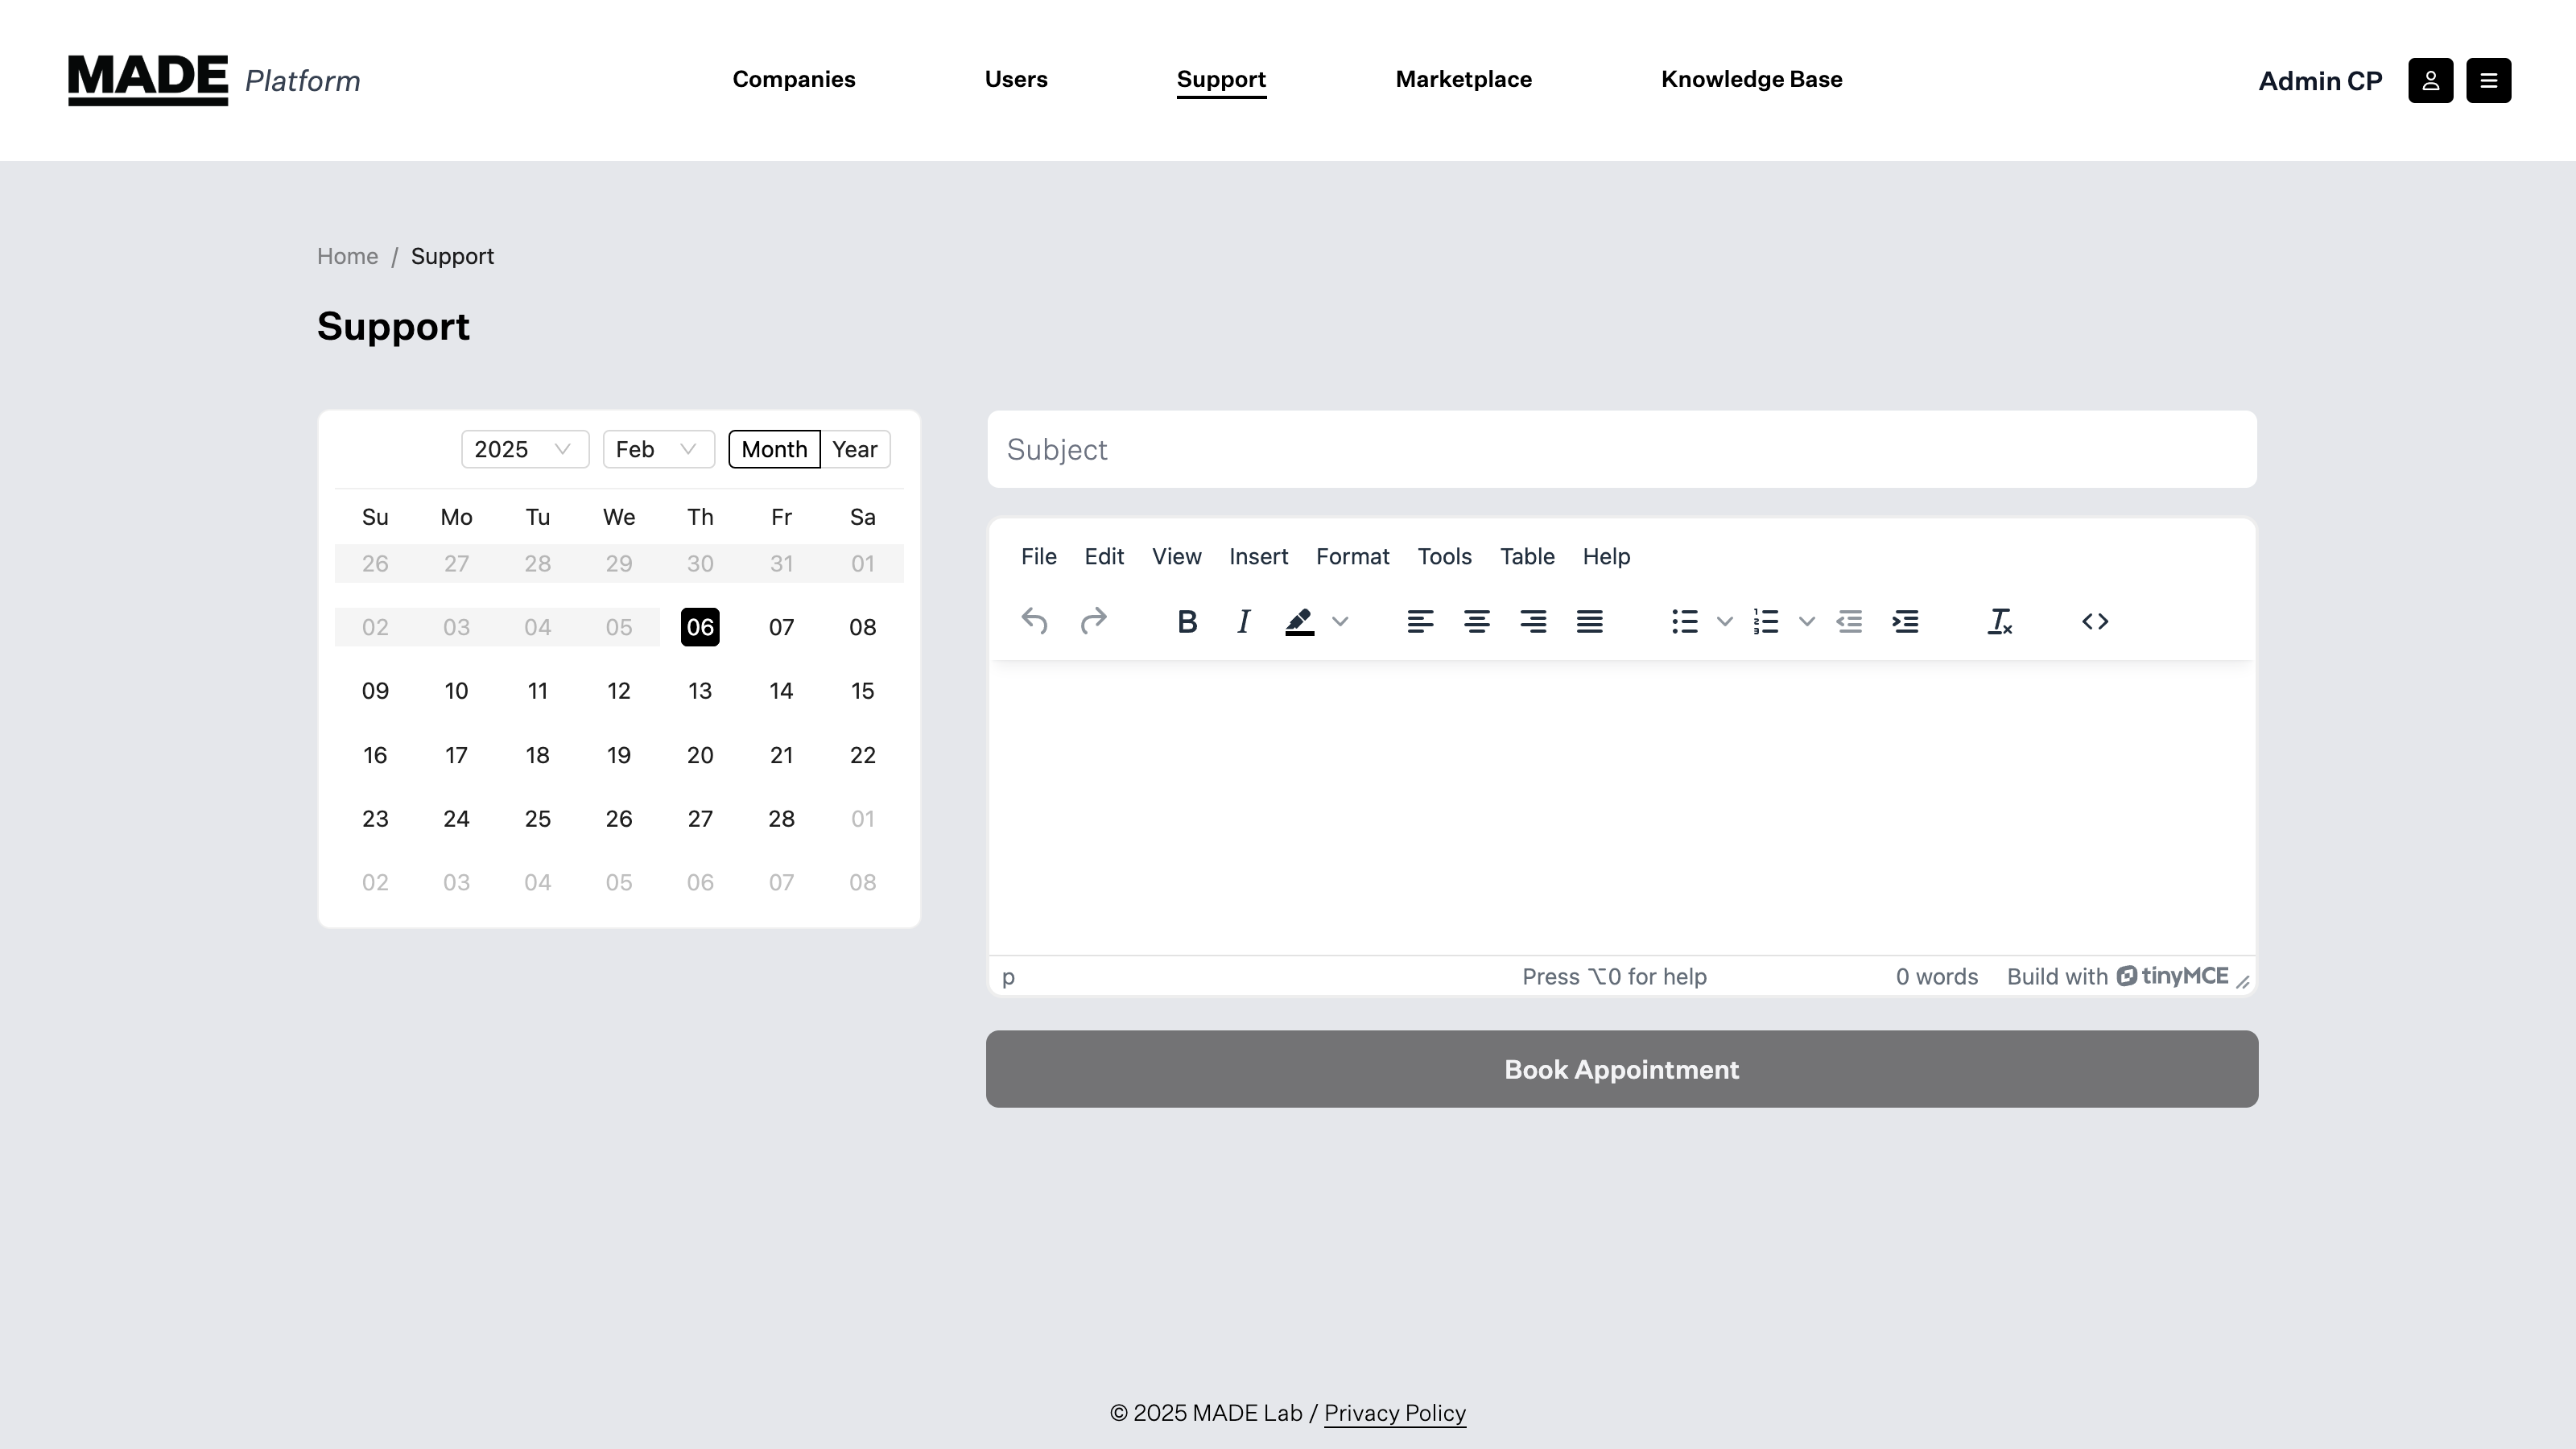Open the 2025 year dropdown
Image resolution: width=2576 pixels, height=1449 pixels.
coord(524,449)
